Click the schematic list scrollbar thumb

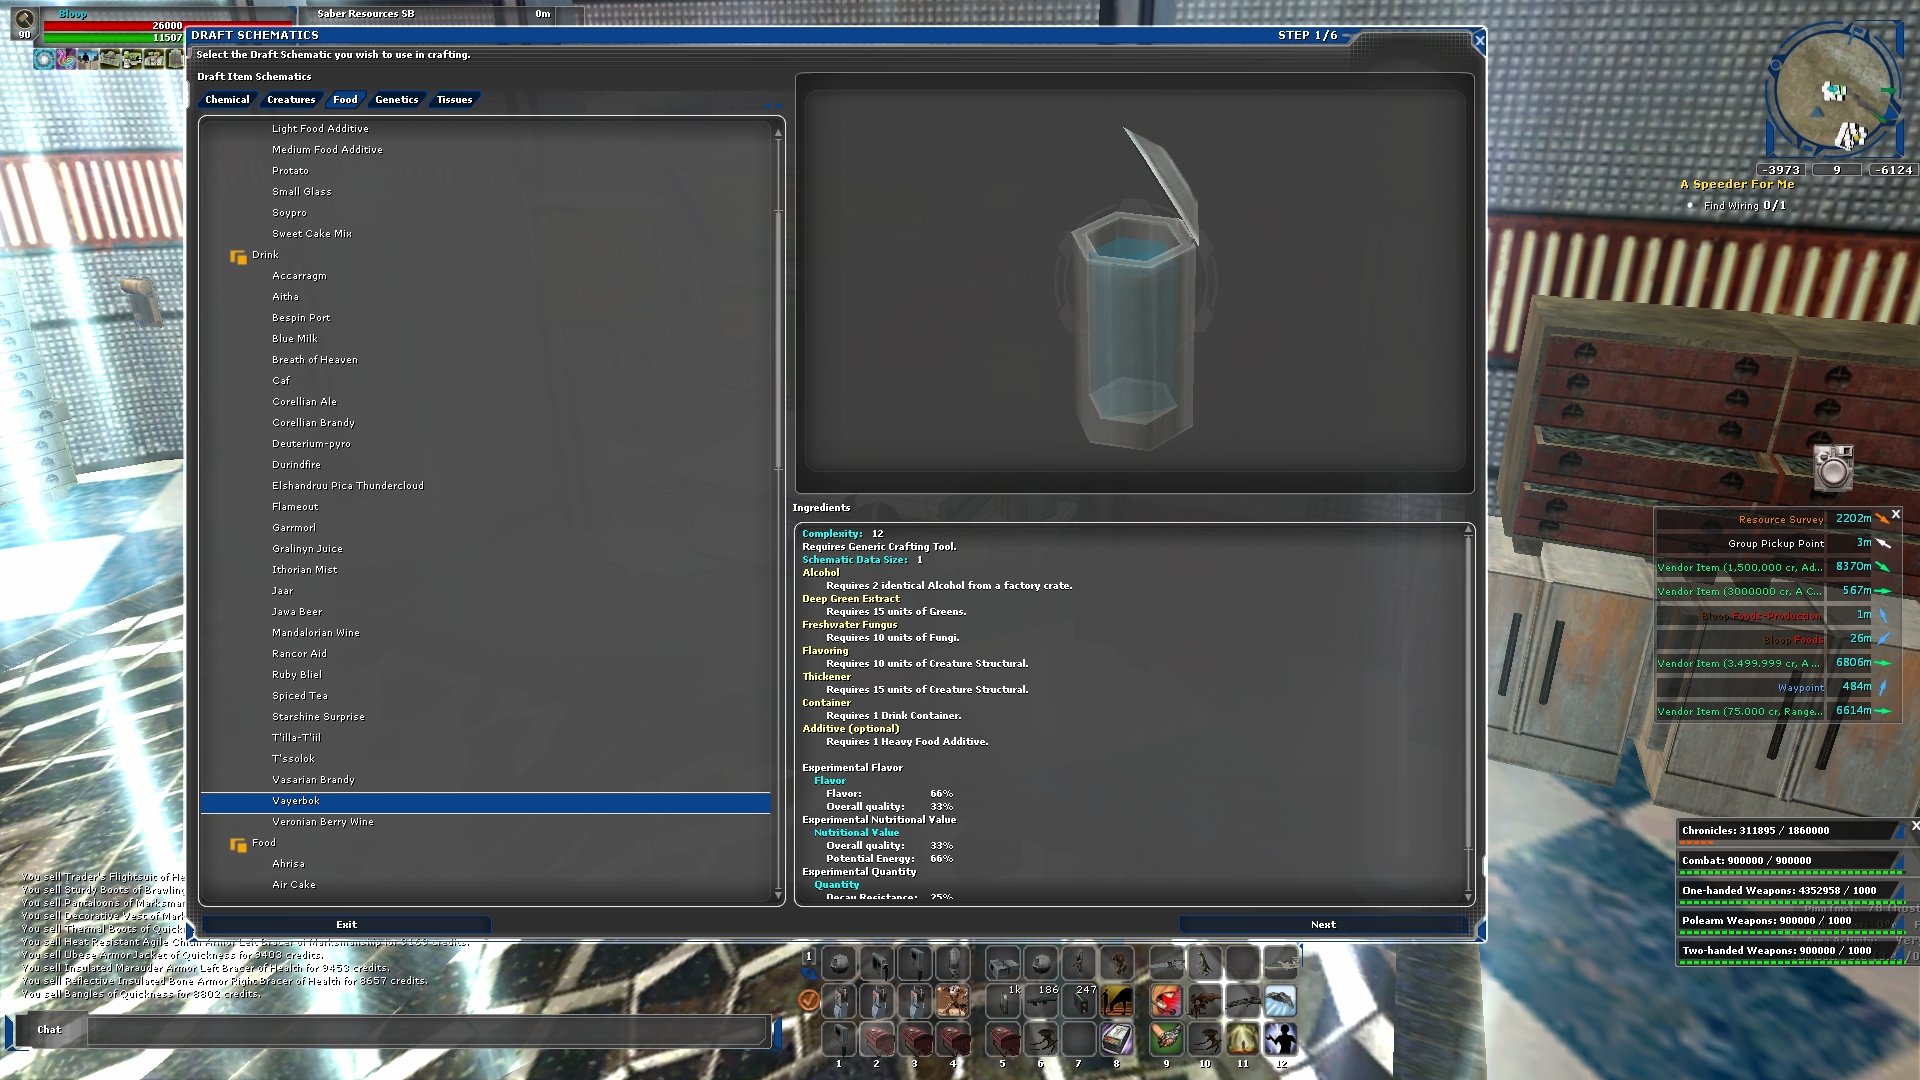[x=778, y=340]
